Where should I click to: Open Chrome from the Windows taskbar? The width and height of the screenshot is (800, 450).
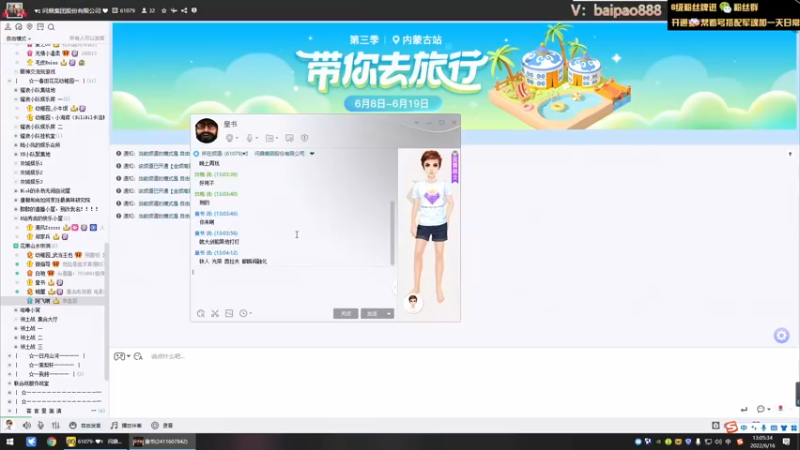[52, 442]
